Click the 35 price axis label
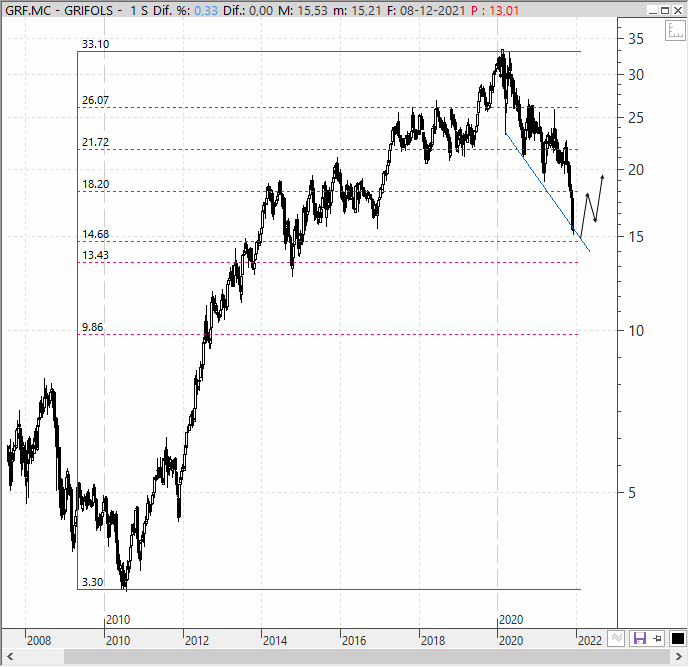689x667 pixels. 636,39
